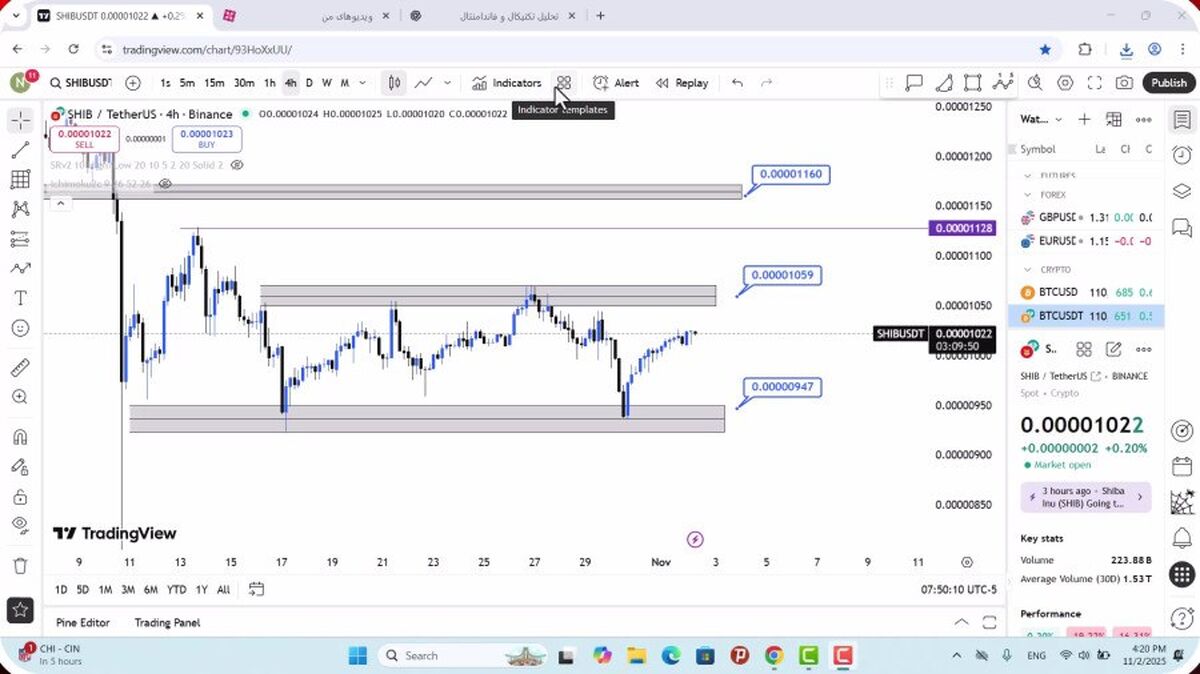Click the SHIBUSDT symbol search field
The width and height of the screenshot is (1200, 674).
pyautogui.click(x=80, y=83)
